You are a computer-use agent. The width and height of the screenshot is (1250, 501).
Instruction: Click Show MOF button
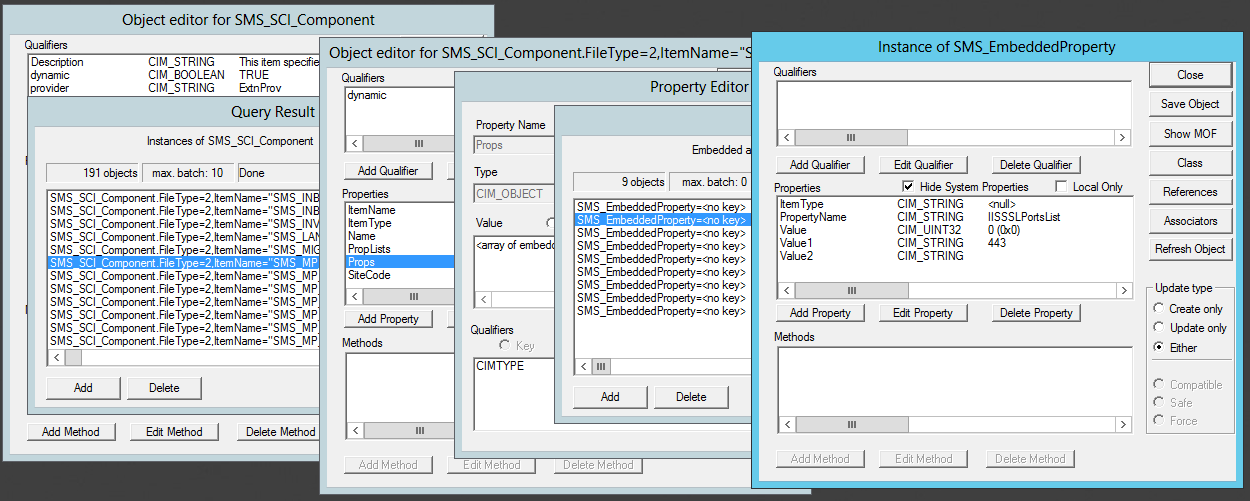[1190, 133]
